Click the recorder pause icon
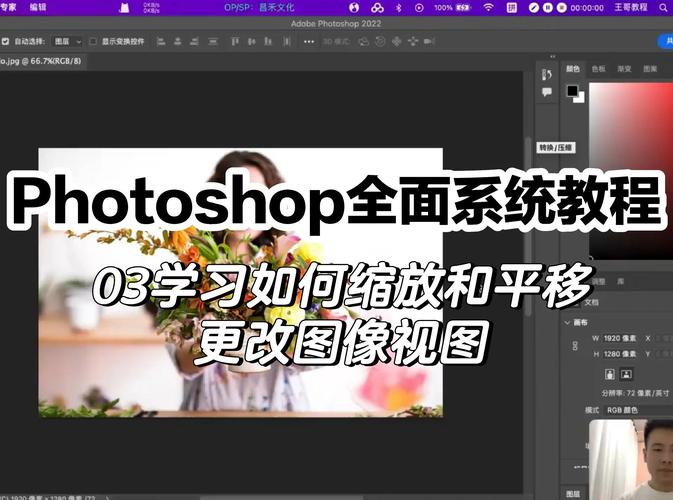This screenshot has width=673, height=500. click(x=548, y=7)
